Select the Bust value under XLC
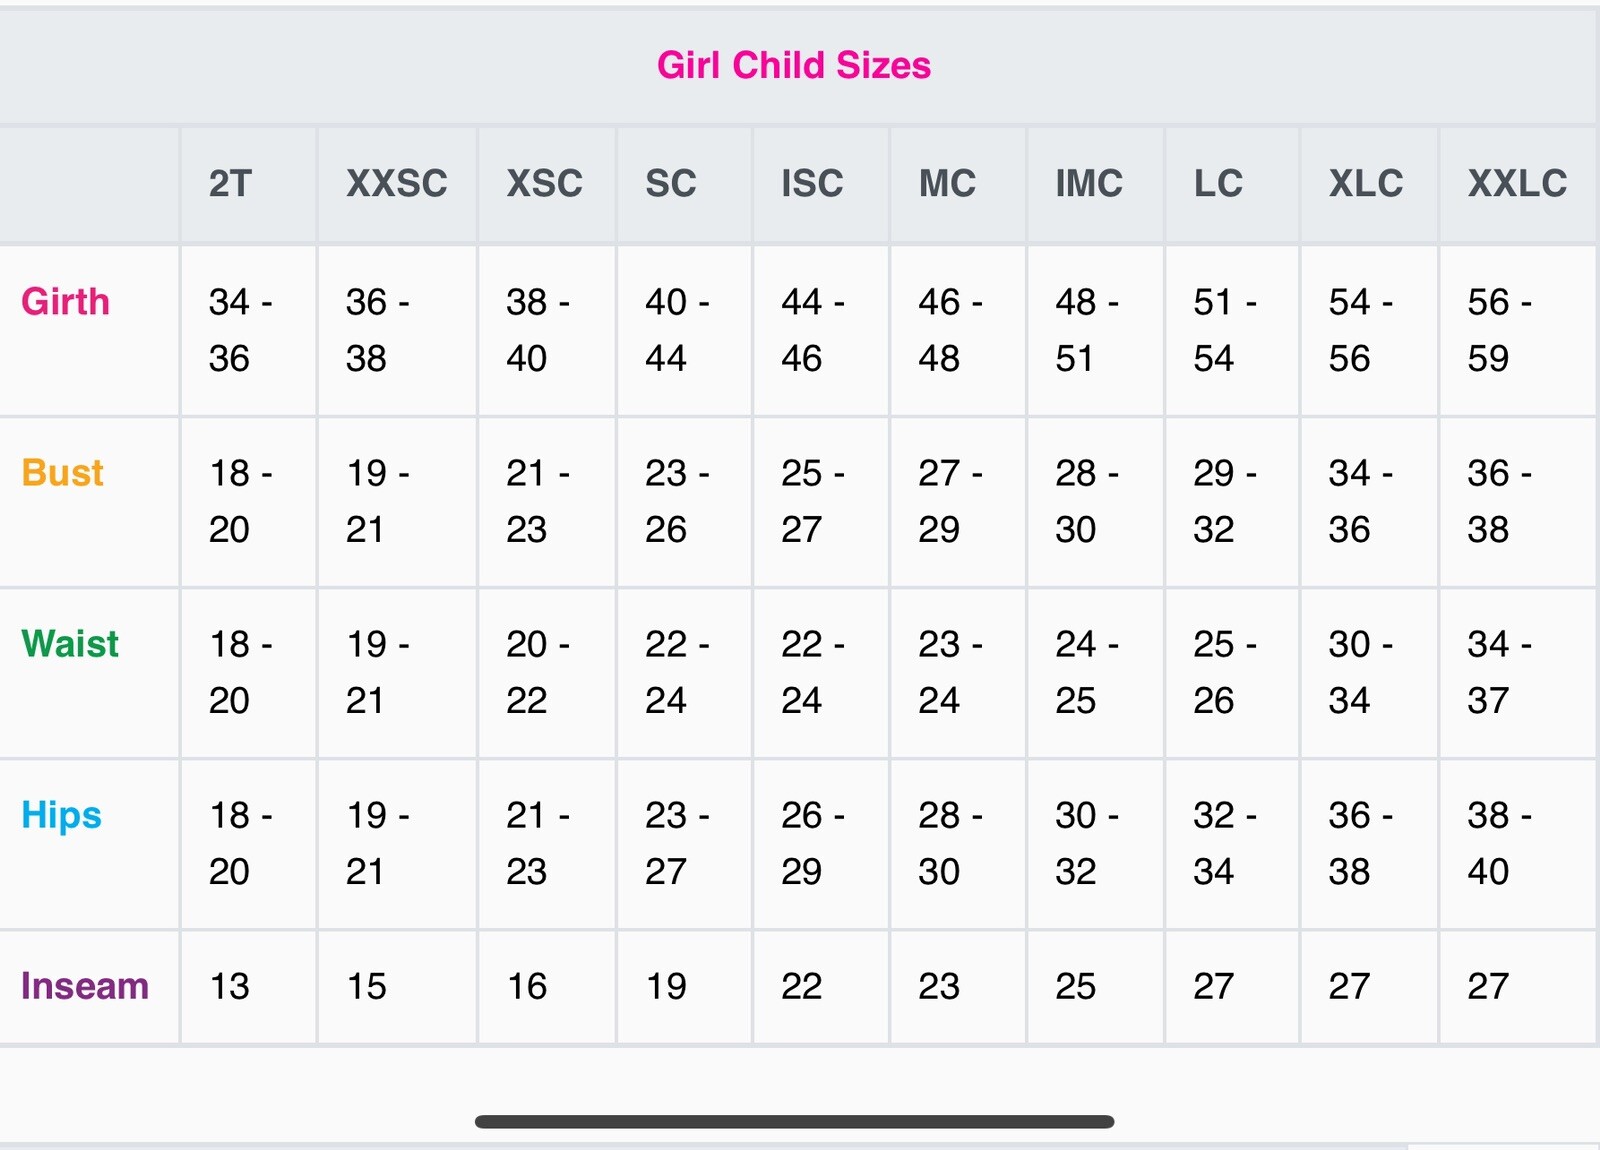Image resolution: width=1600 pixels, height=1150 pixels. click(x=1360, y=501)
